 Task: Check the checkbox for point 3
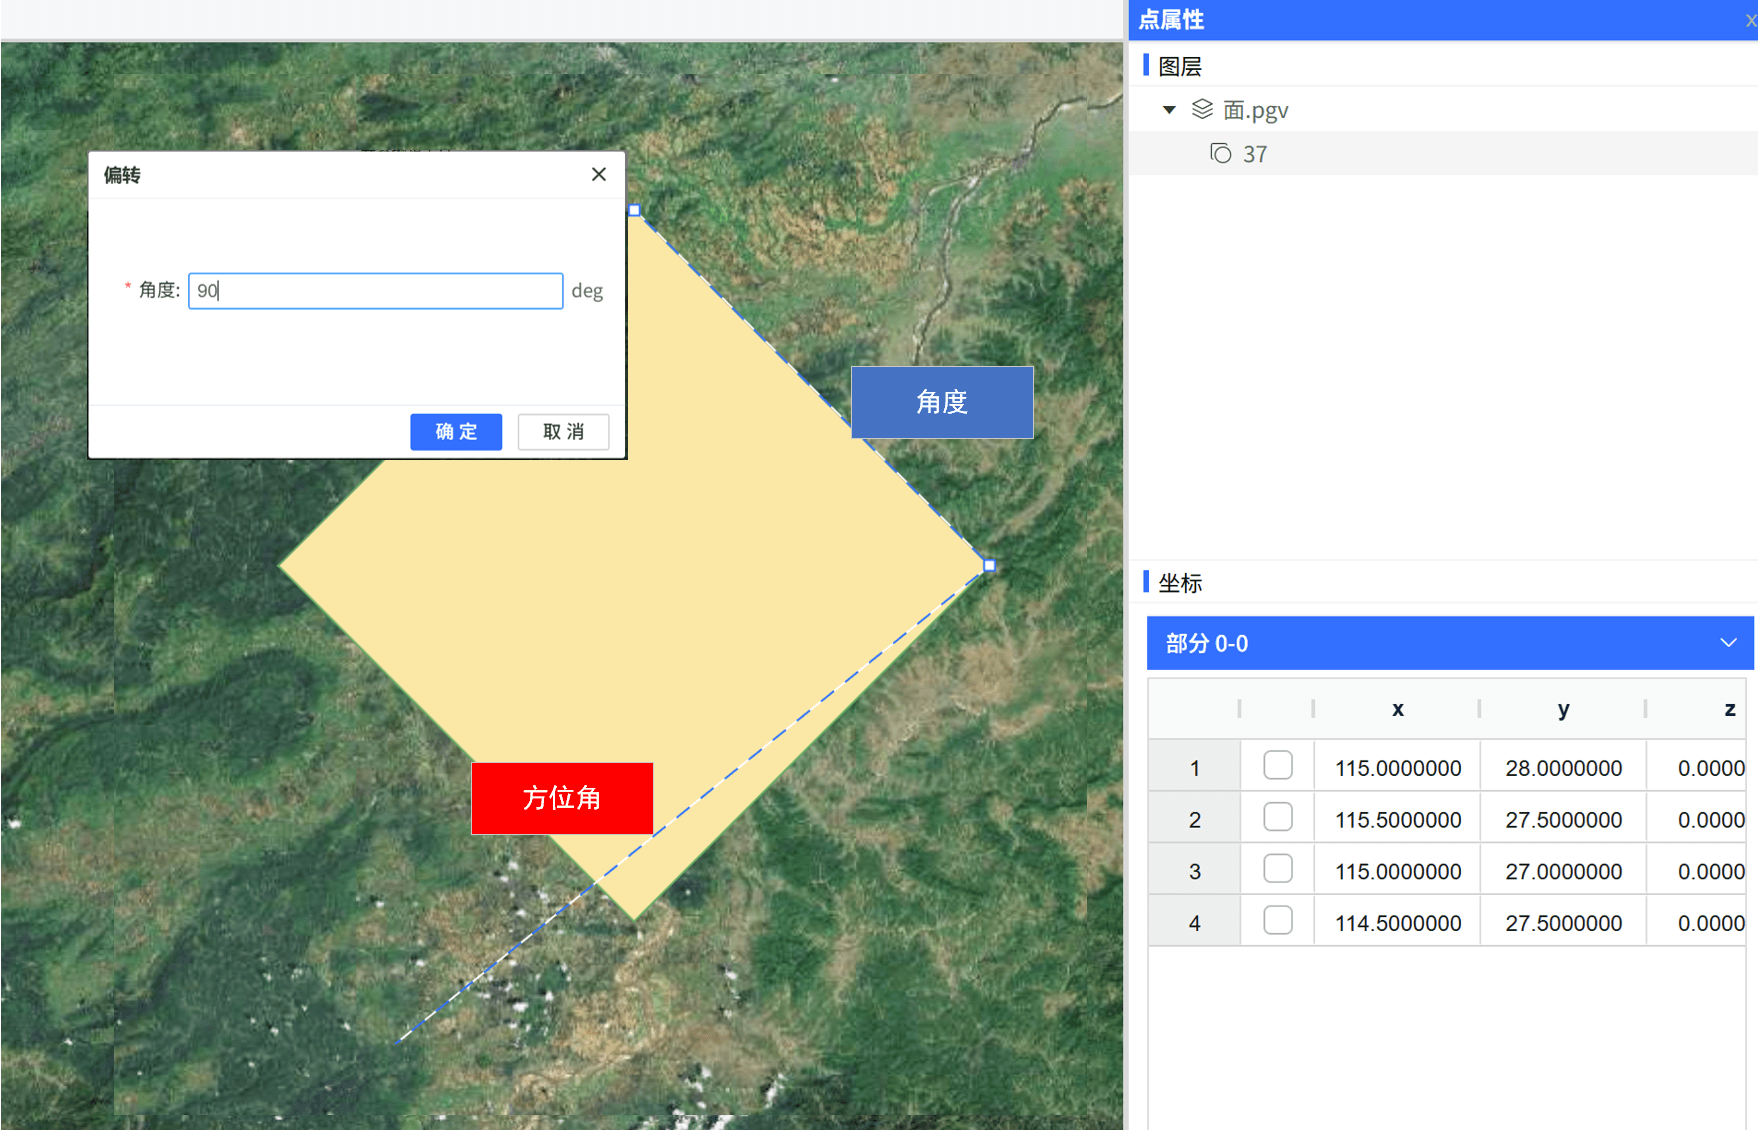pyautogui.click(x=1277, y=869)
